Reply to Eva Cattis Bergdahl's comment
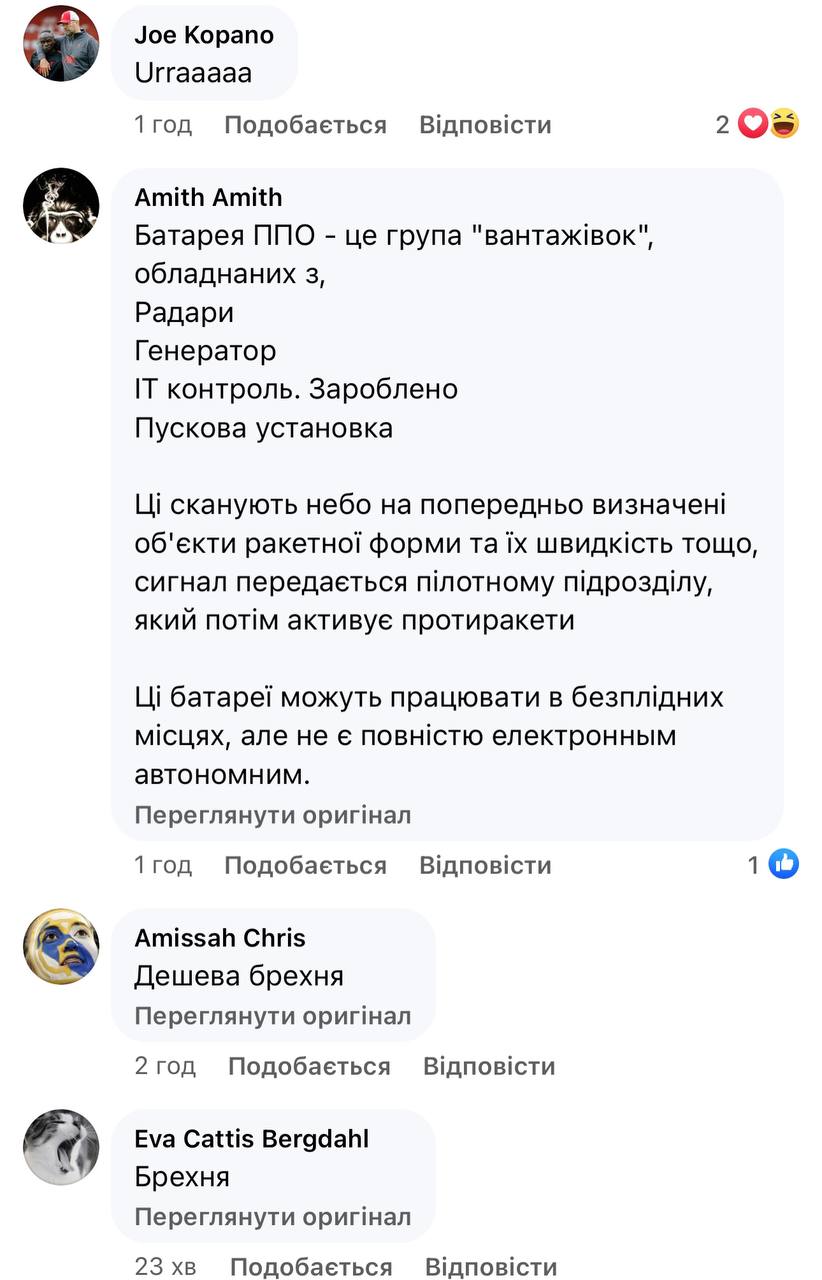 pos(491,1267)
